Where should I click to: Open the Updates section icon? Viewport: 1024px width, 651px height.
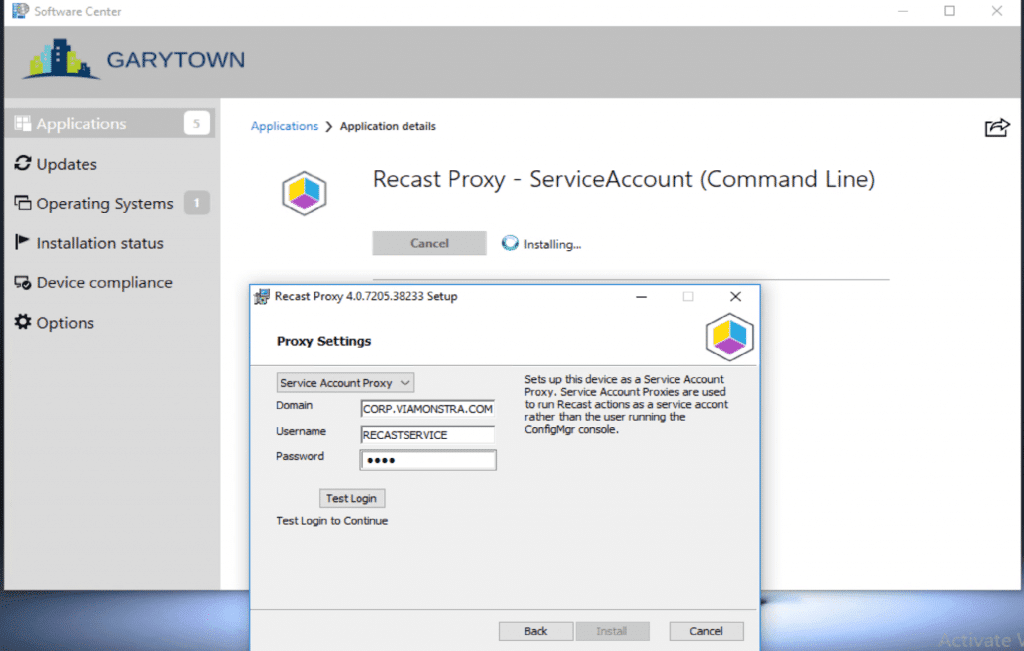pyautogui.click(x=24, y=163)
